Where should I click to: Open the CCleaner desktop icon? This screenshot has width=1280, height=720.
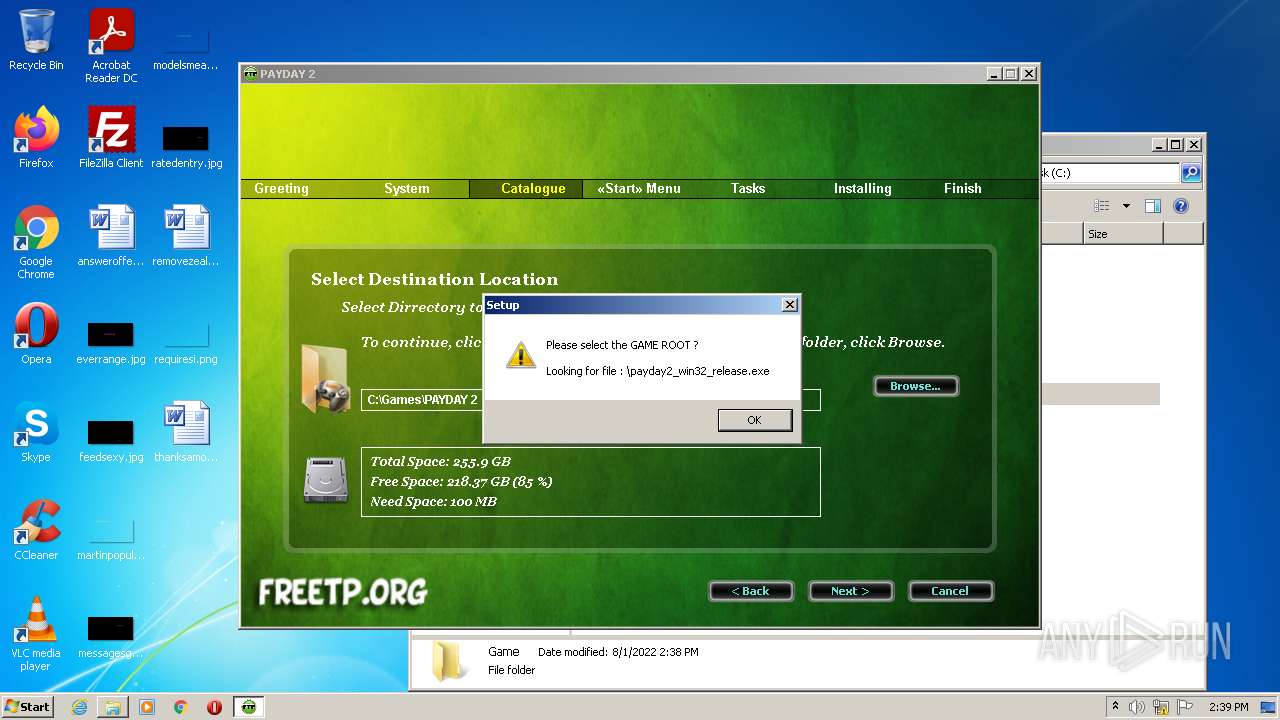(x=36, y=530)
